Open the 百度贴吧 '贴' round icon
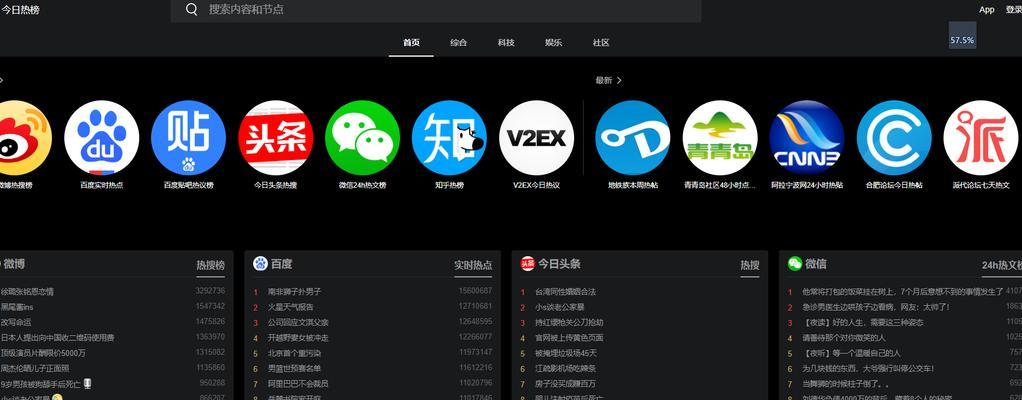 click(188, 137)
